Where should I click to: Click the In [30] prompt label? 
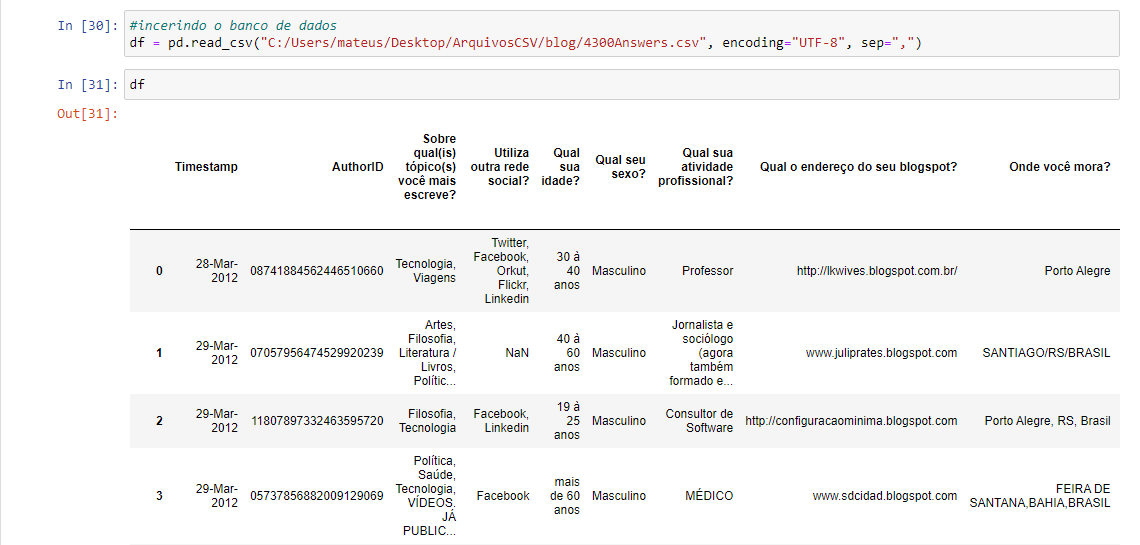[87, 25]
